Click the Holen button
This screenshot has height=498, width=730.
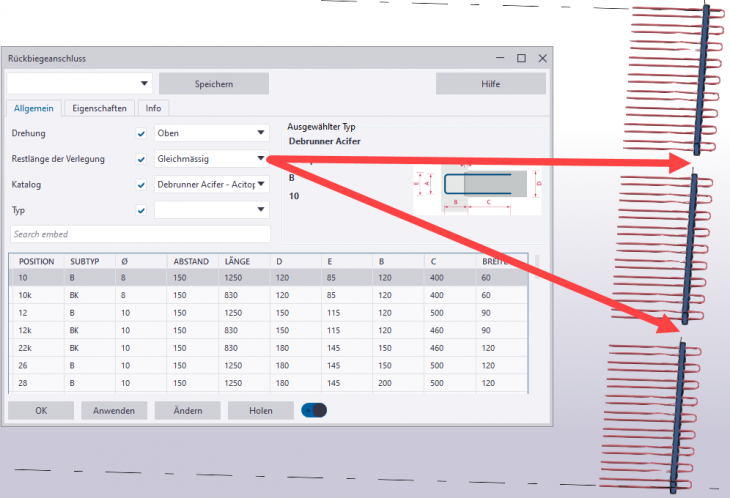pos(260,410)
